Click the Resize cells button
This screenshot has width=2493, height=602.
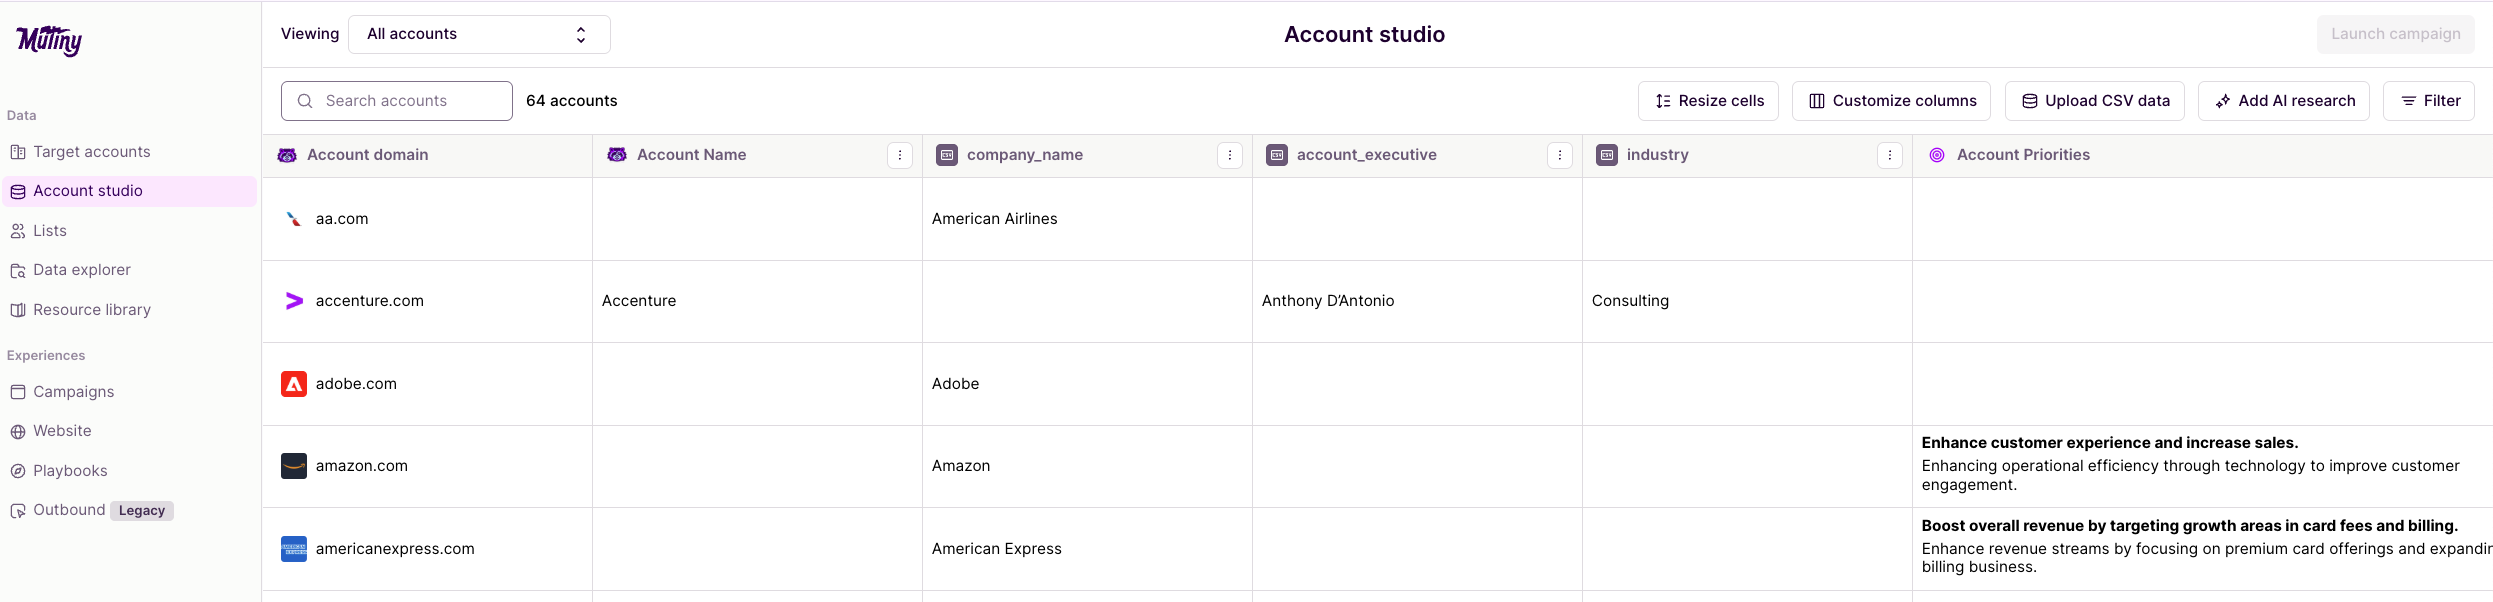pos(1708,101)
